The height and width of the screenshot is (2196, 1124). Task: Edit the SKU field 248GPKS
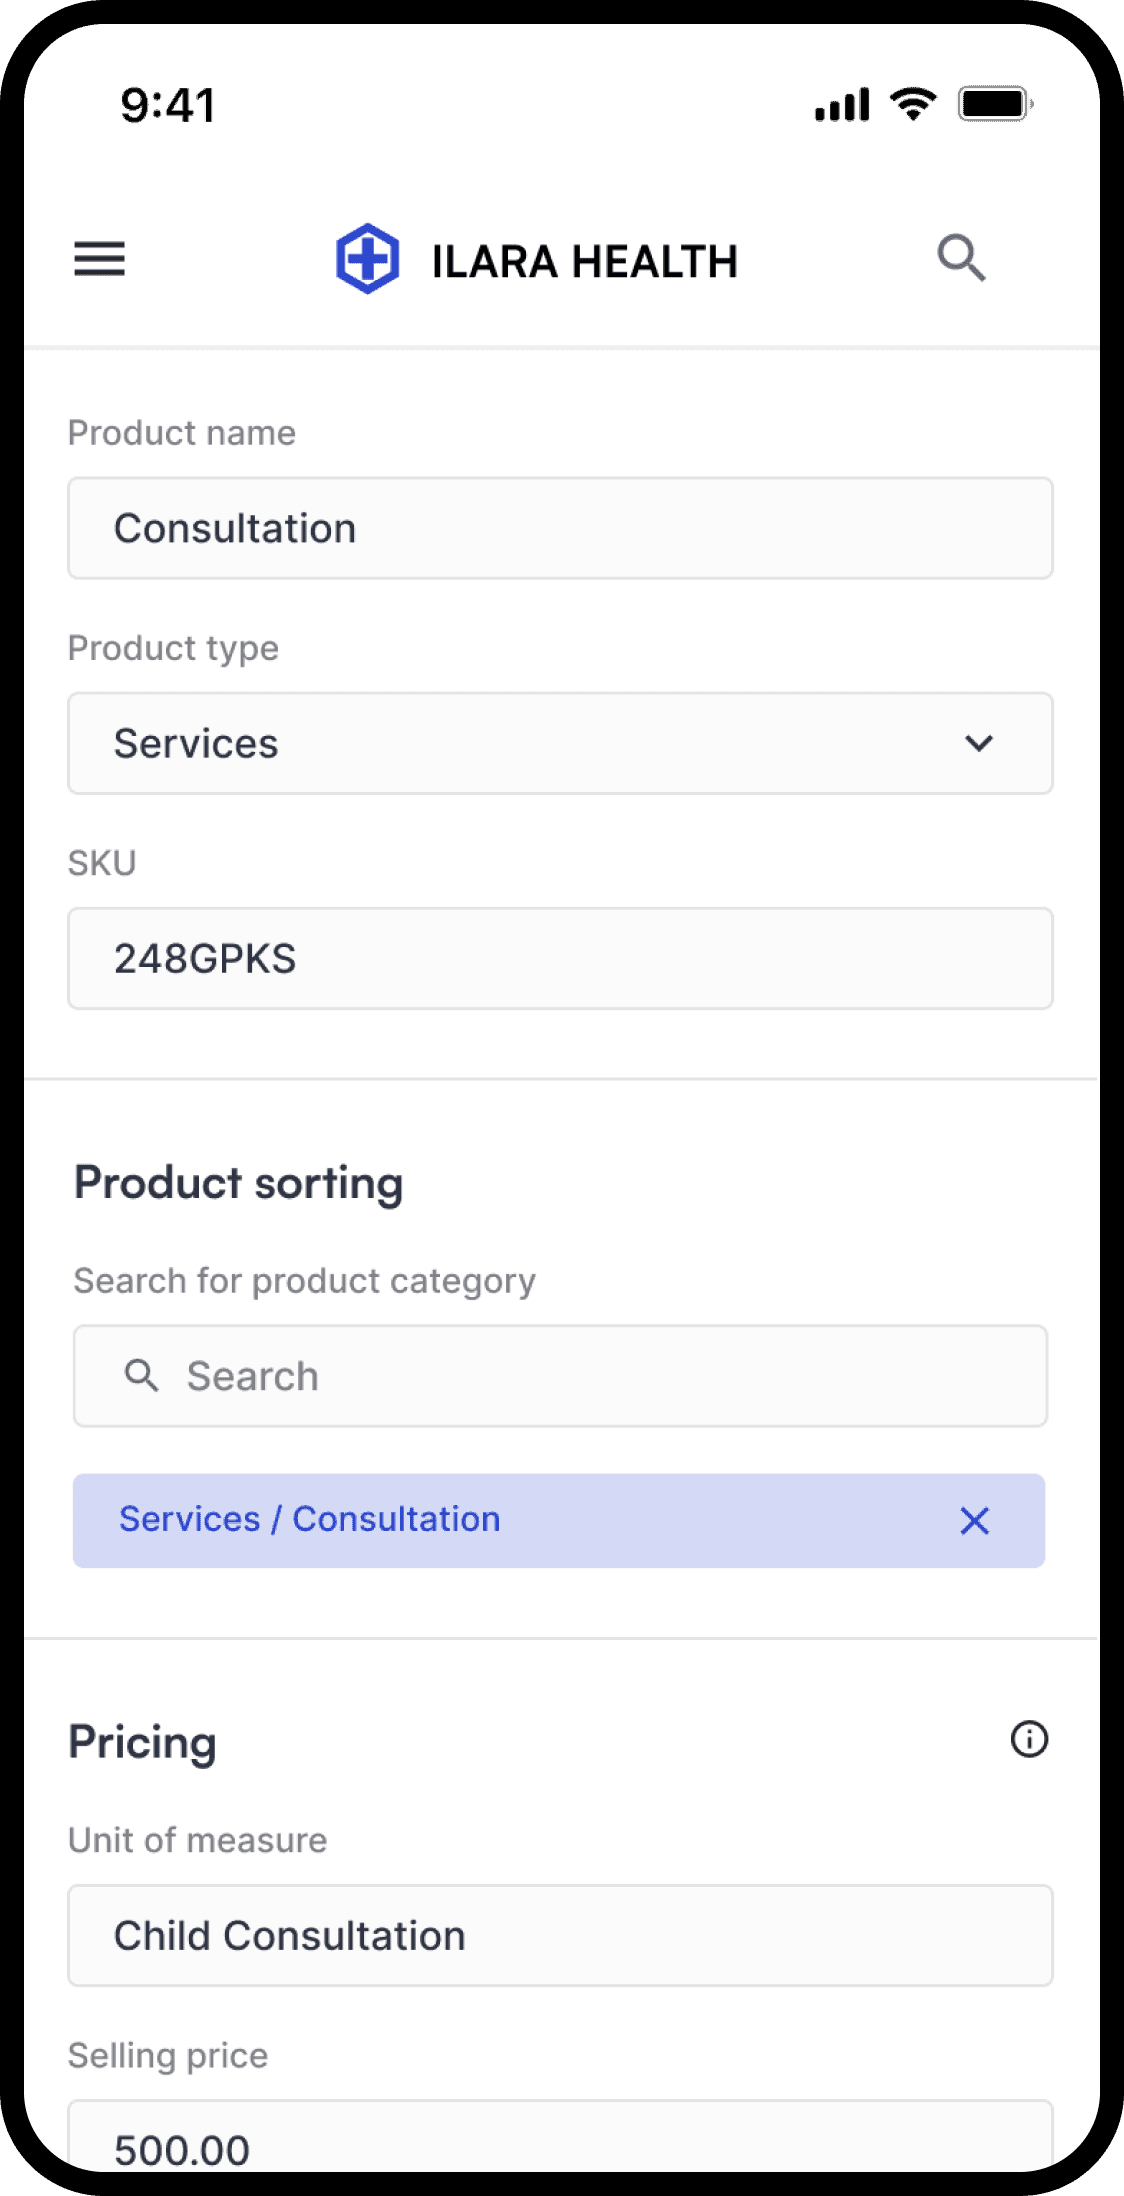click(560, 958)
